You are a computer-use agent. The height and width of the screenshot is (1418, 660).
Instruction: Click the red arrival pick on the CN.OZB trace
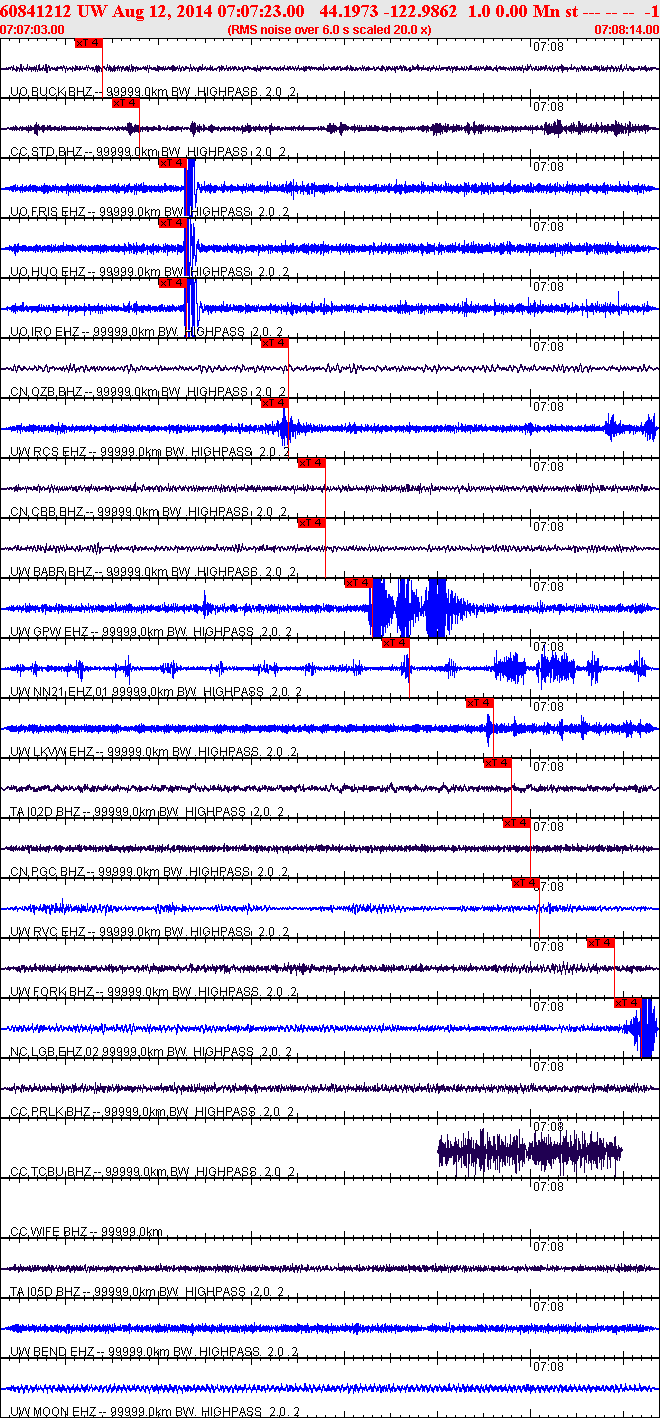[275, 343]
